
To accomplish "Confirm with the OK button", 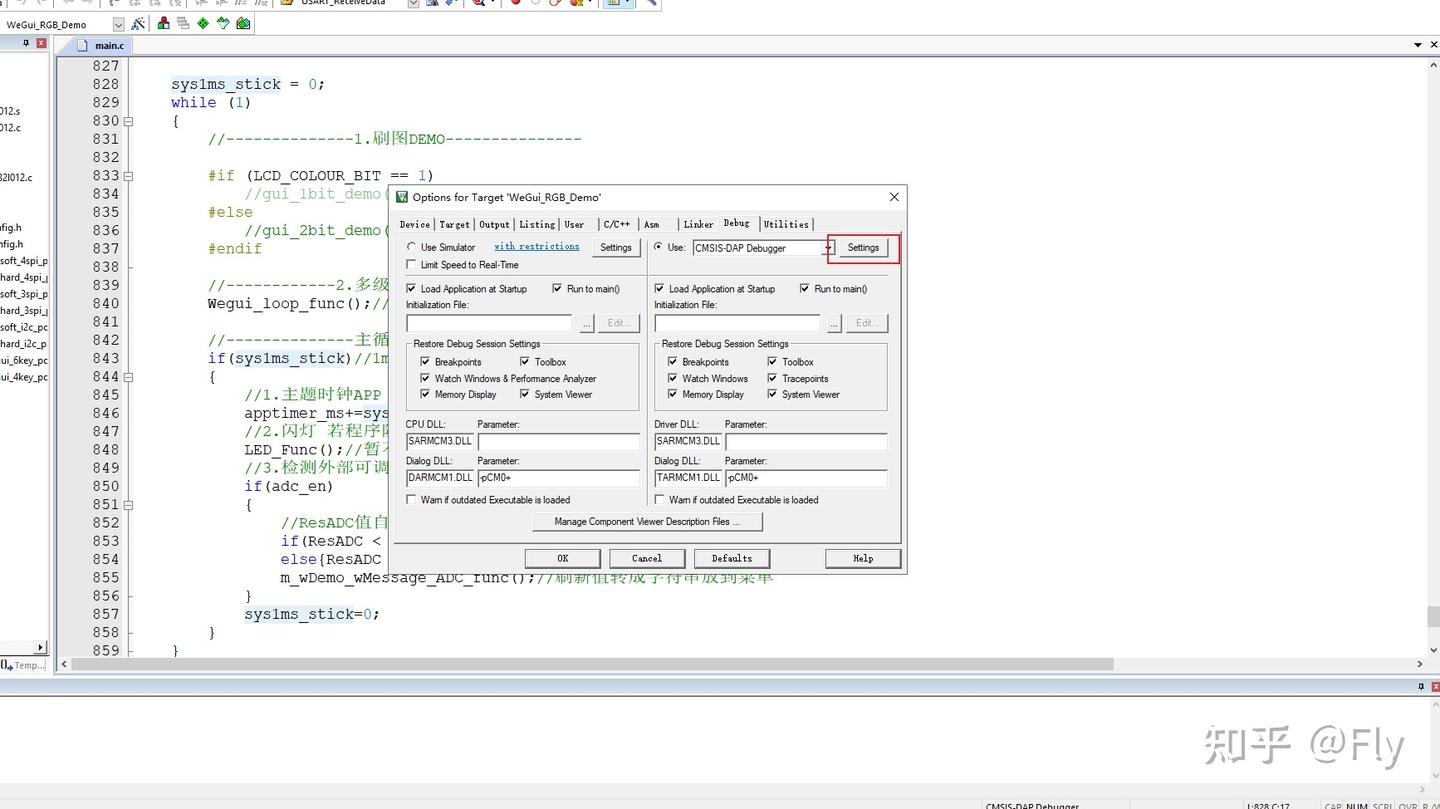I will (563, 558).
